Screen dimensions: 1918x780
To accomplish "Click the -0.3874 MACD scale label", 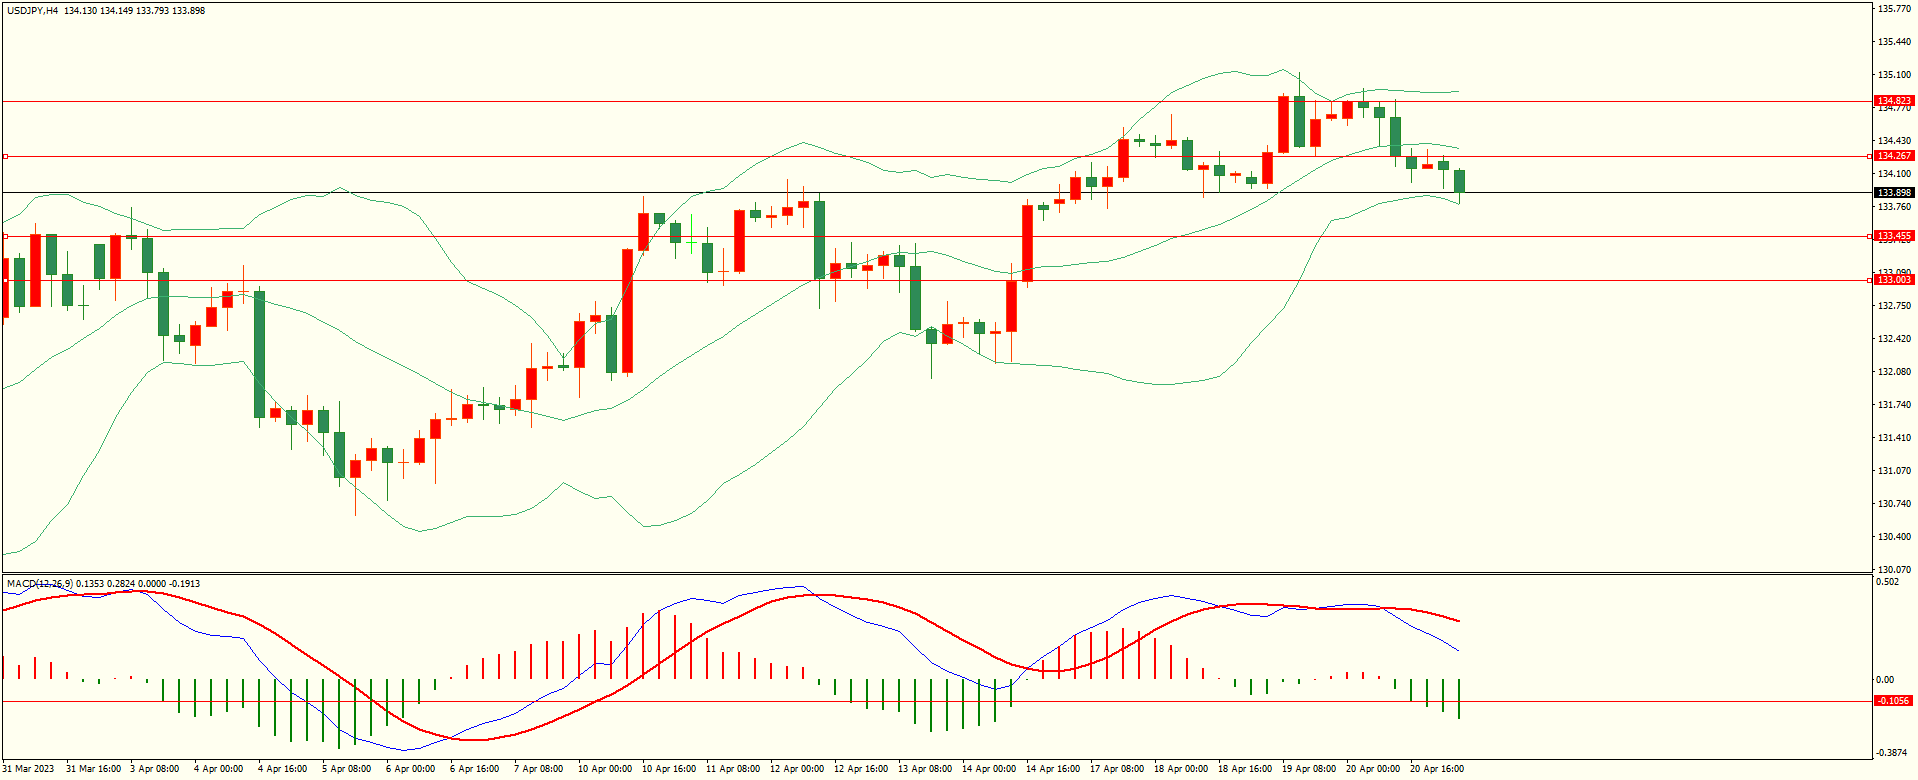I will tap(1893, 753).
